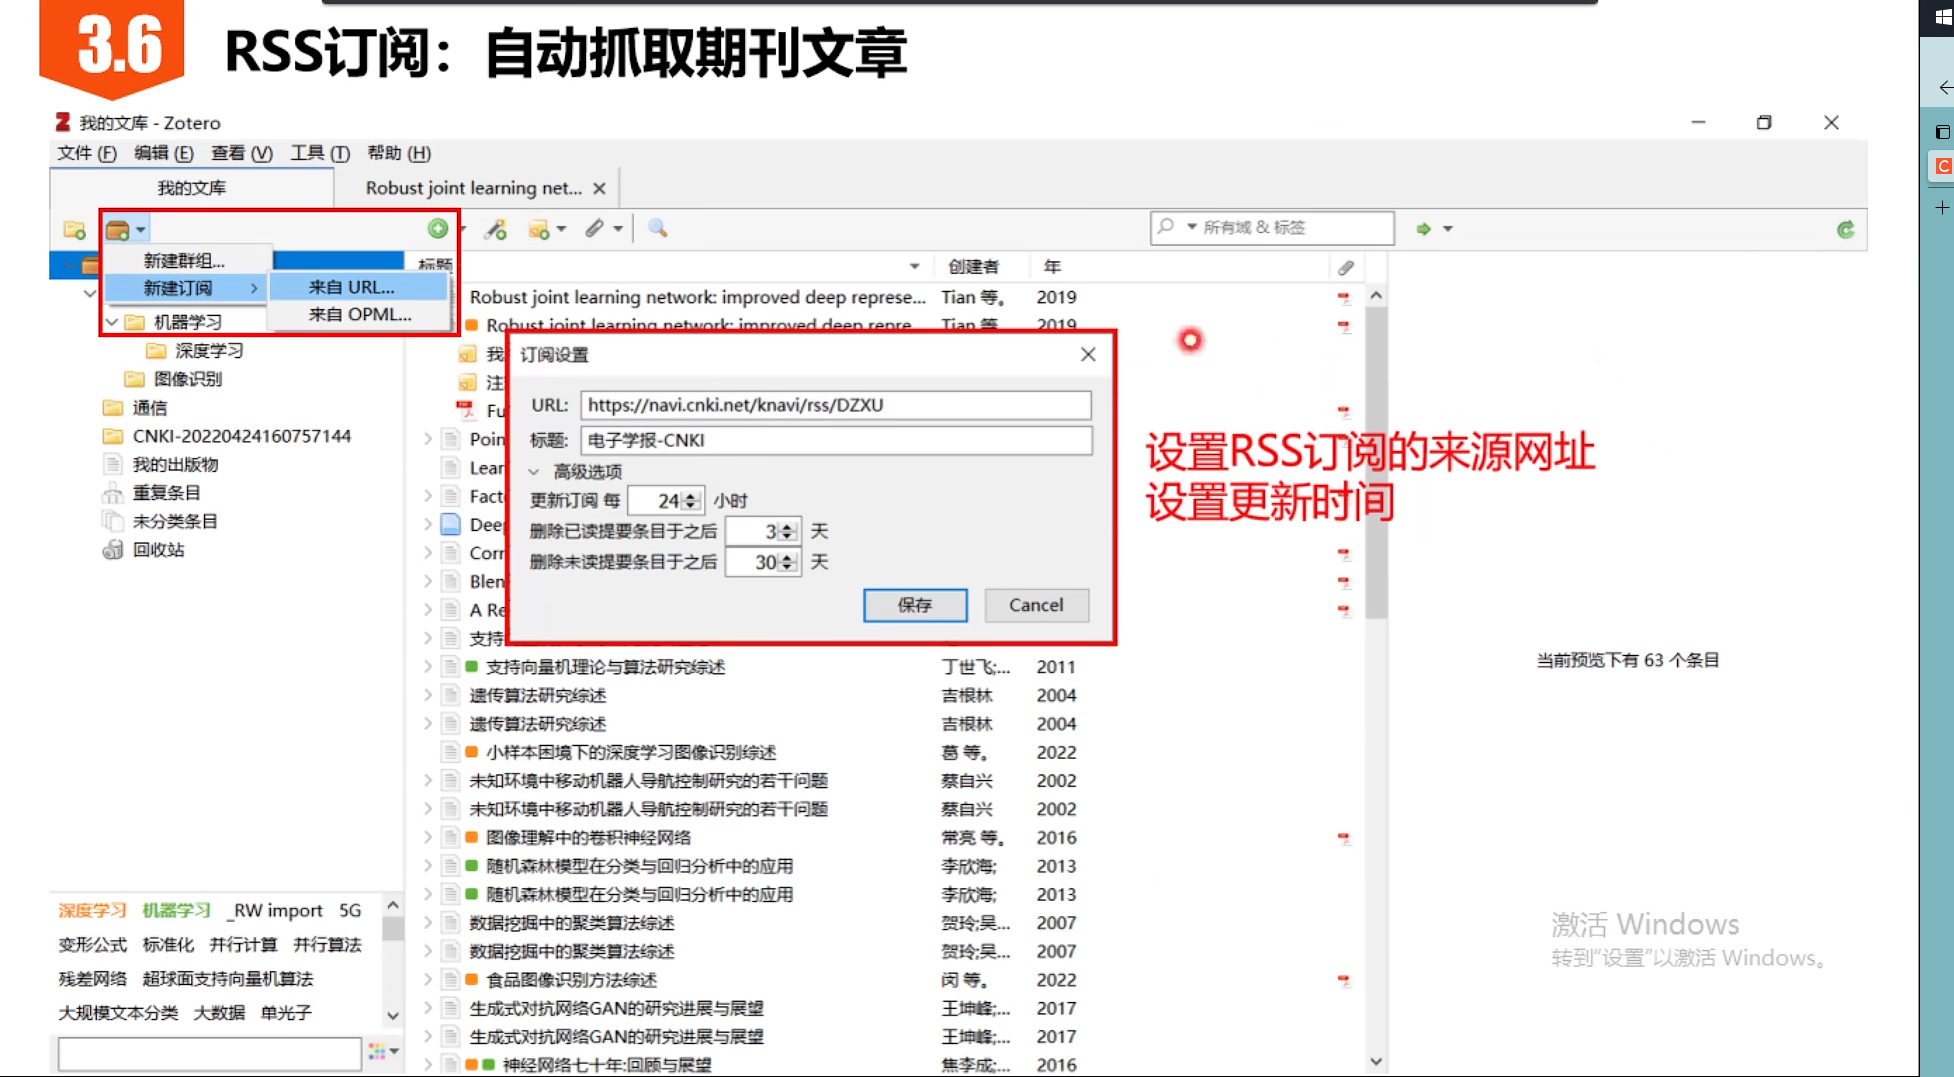This screenshot has height=1077, width=1954.
Task: Save the RSS subscription with 保存 button
Action: tap(914, 605)
